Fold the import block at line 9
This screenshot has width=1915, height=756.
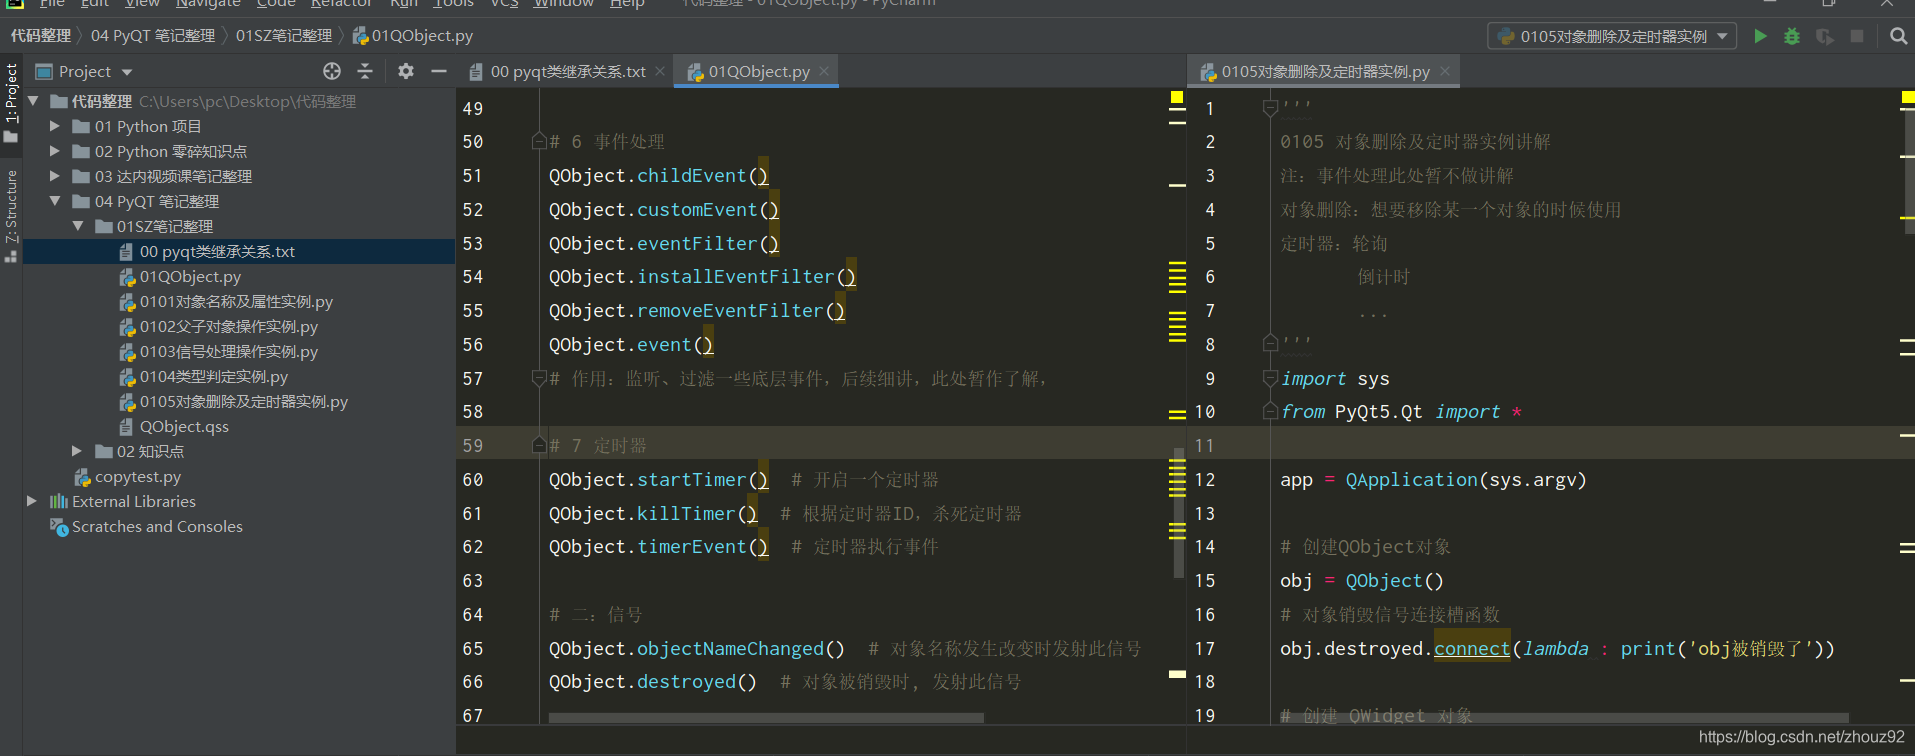tap(1270, 378)
